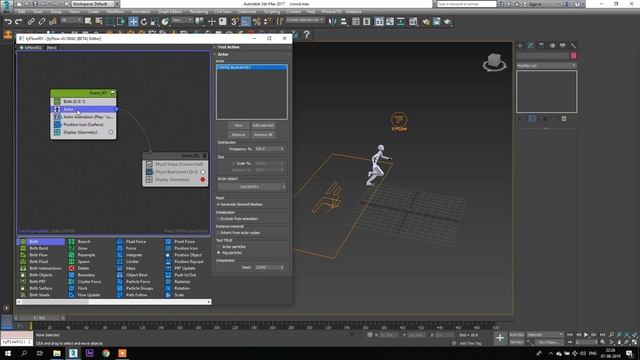The width and height of the screenshot is (640, 360).
Task: Click the Actor object picker button
Action: [250, 187]
